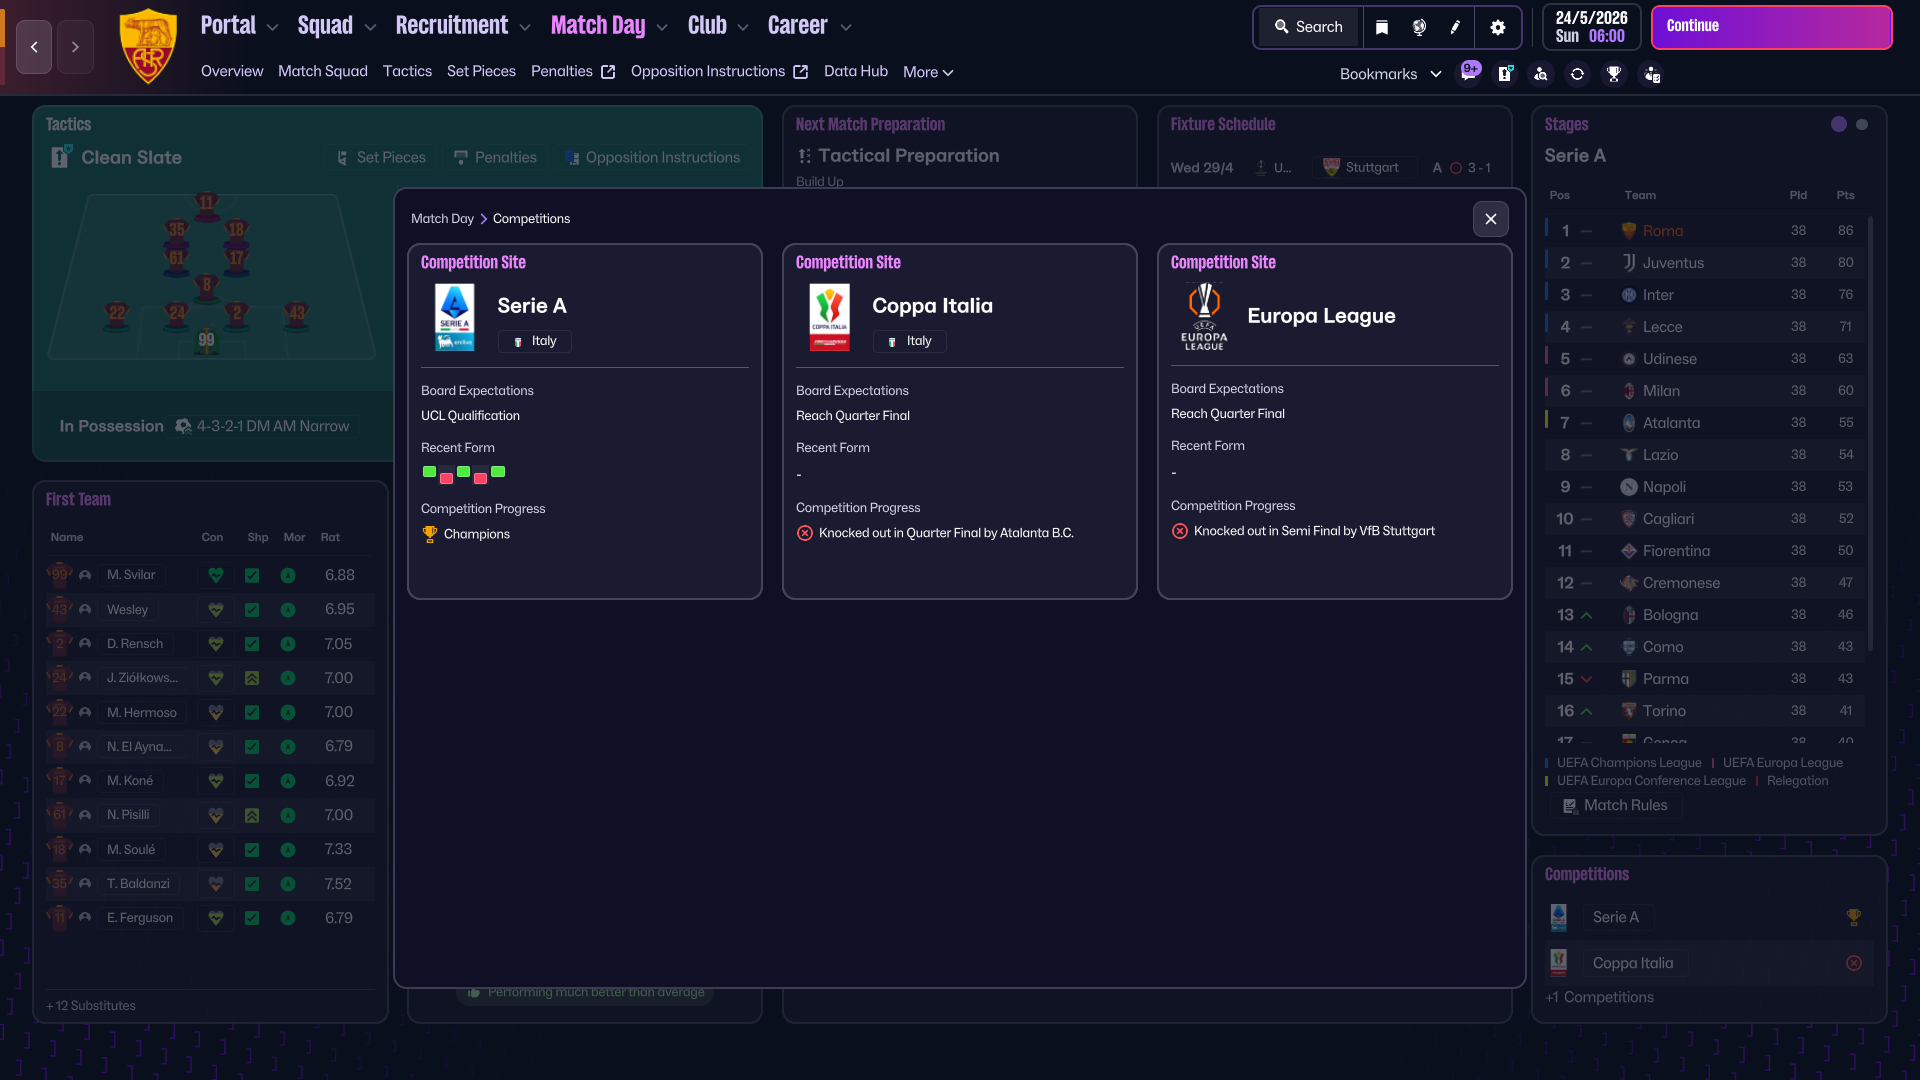Open the bookmark icon in top toolbar
1920x1080 pixels.
click(1382, 27)
